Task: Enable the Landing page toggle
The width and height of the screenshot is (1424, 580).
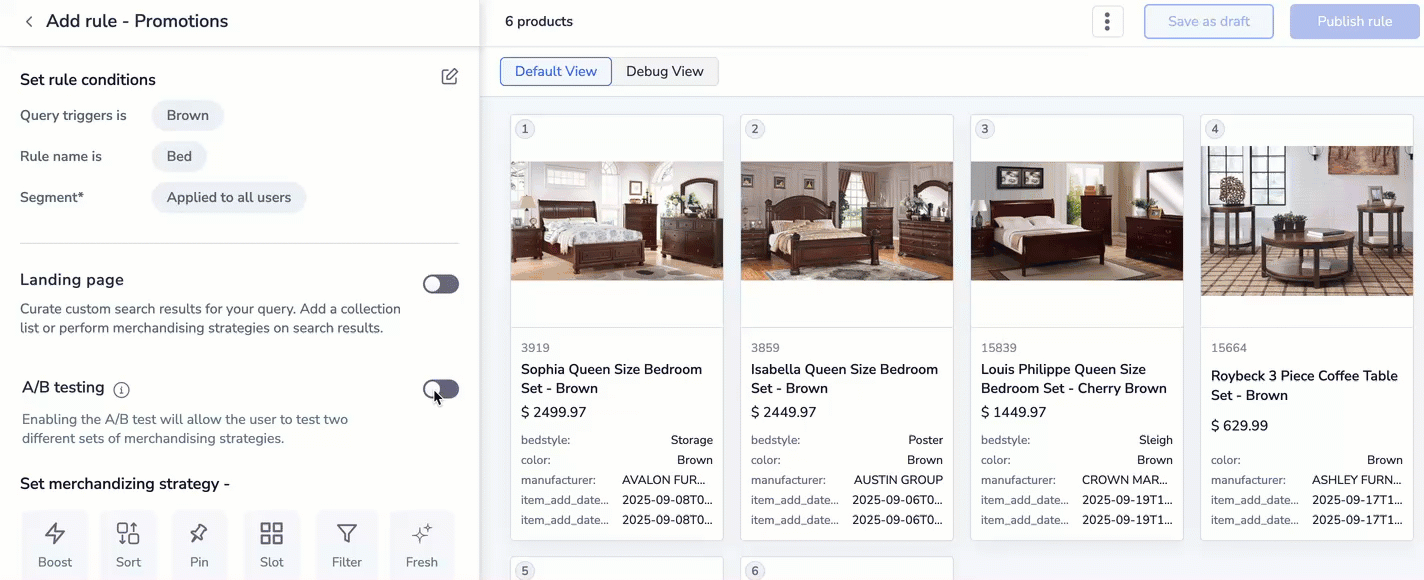Action: pos(441,284)
